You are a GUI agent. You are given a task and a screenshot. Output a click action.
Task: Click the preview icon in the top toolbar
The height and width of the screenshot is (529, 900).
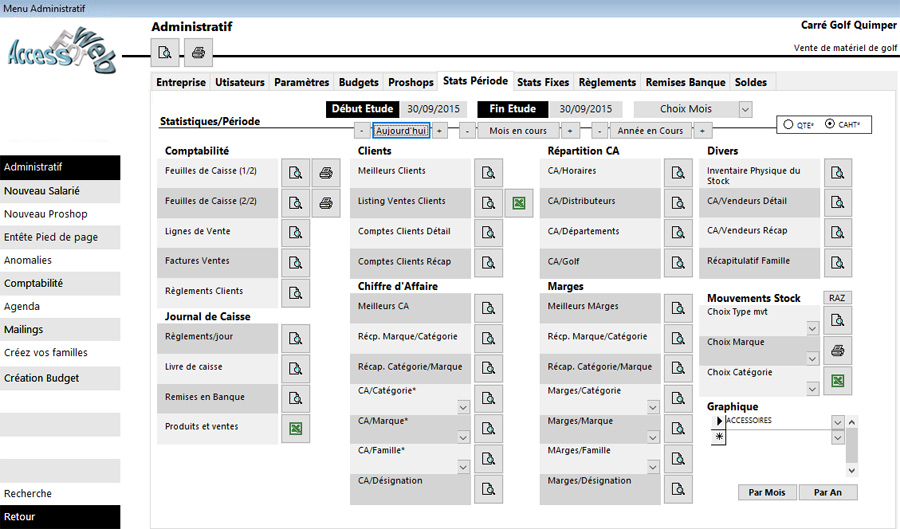point(165,52)
